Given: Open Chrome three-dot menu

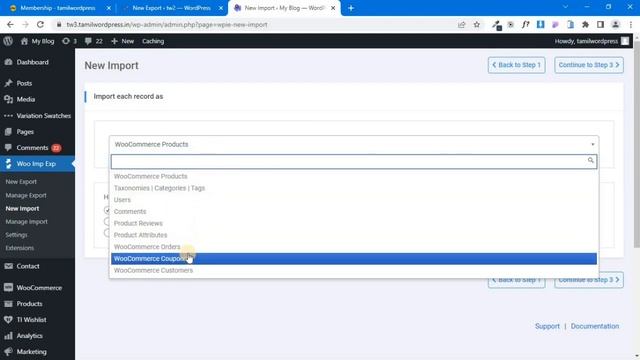Looking at the screenshot, I should pyautogui.click(x=631, y=24).
